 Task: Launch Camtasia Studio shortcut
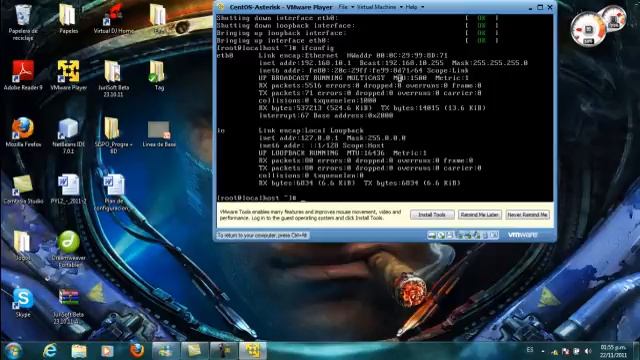(x=23, y=192)
